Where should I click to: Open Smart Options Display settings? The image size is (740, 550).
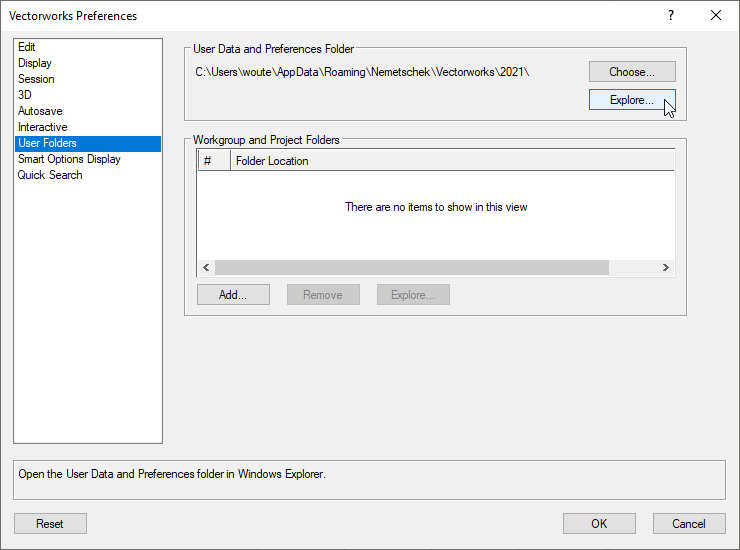[x=88, y=159]
